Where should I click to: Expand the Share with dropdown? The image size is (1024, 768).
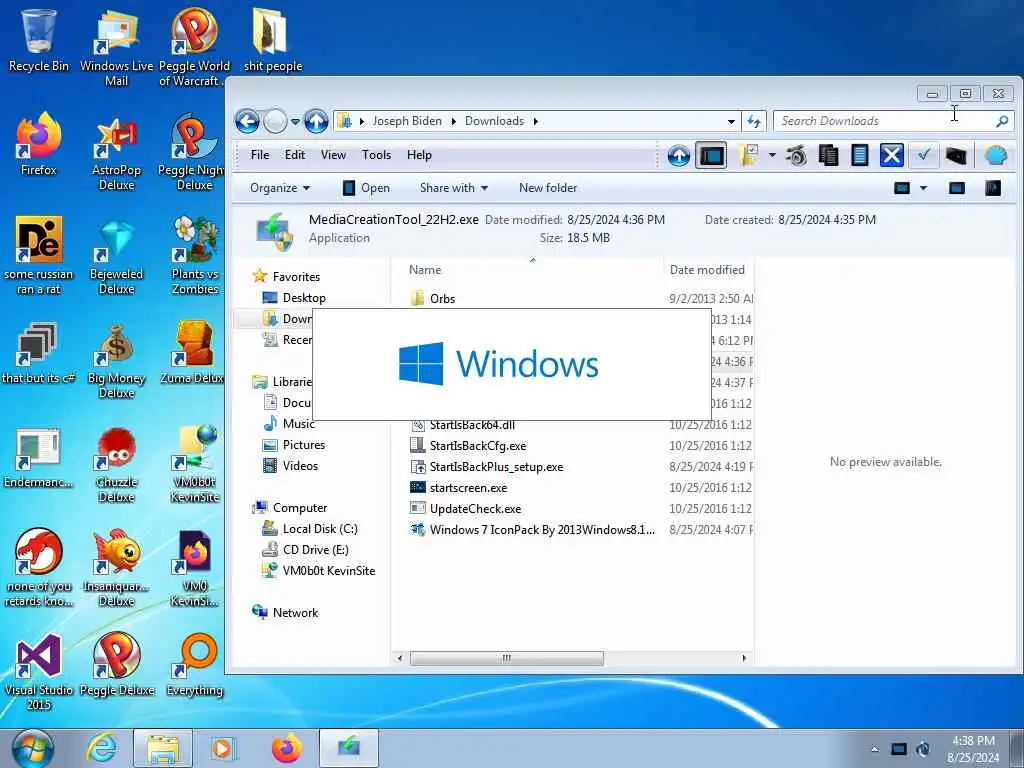coord(454,188)
